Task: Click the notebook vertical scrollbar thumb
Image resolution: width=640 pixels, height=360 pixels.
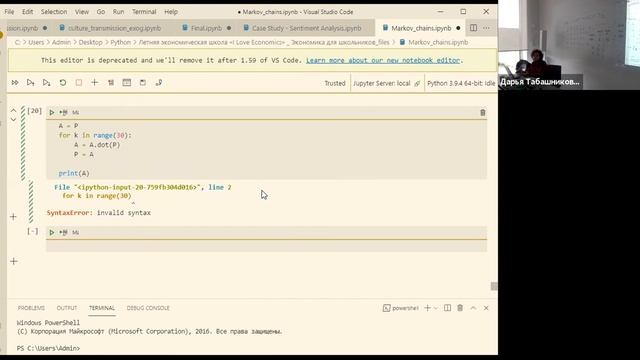Action: click(494, 286)
